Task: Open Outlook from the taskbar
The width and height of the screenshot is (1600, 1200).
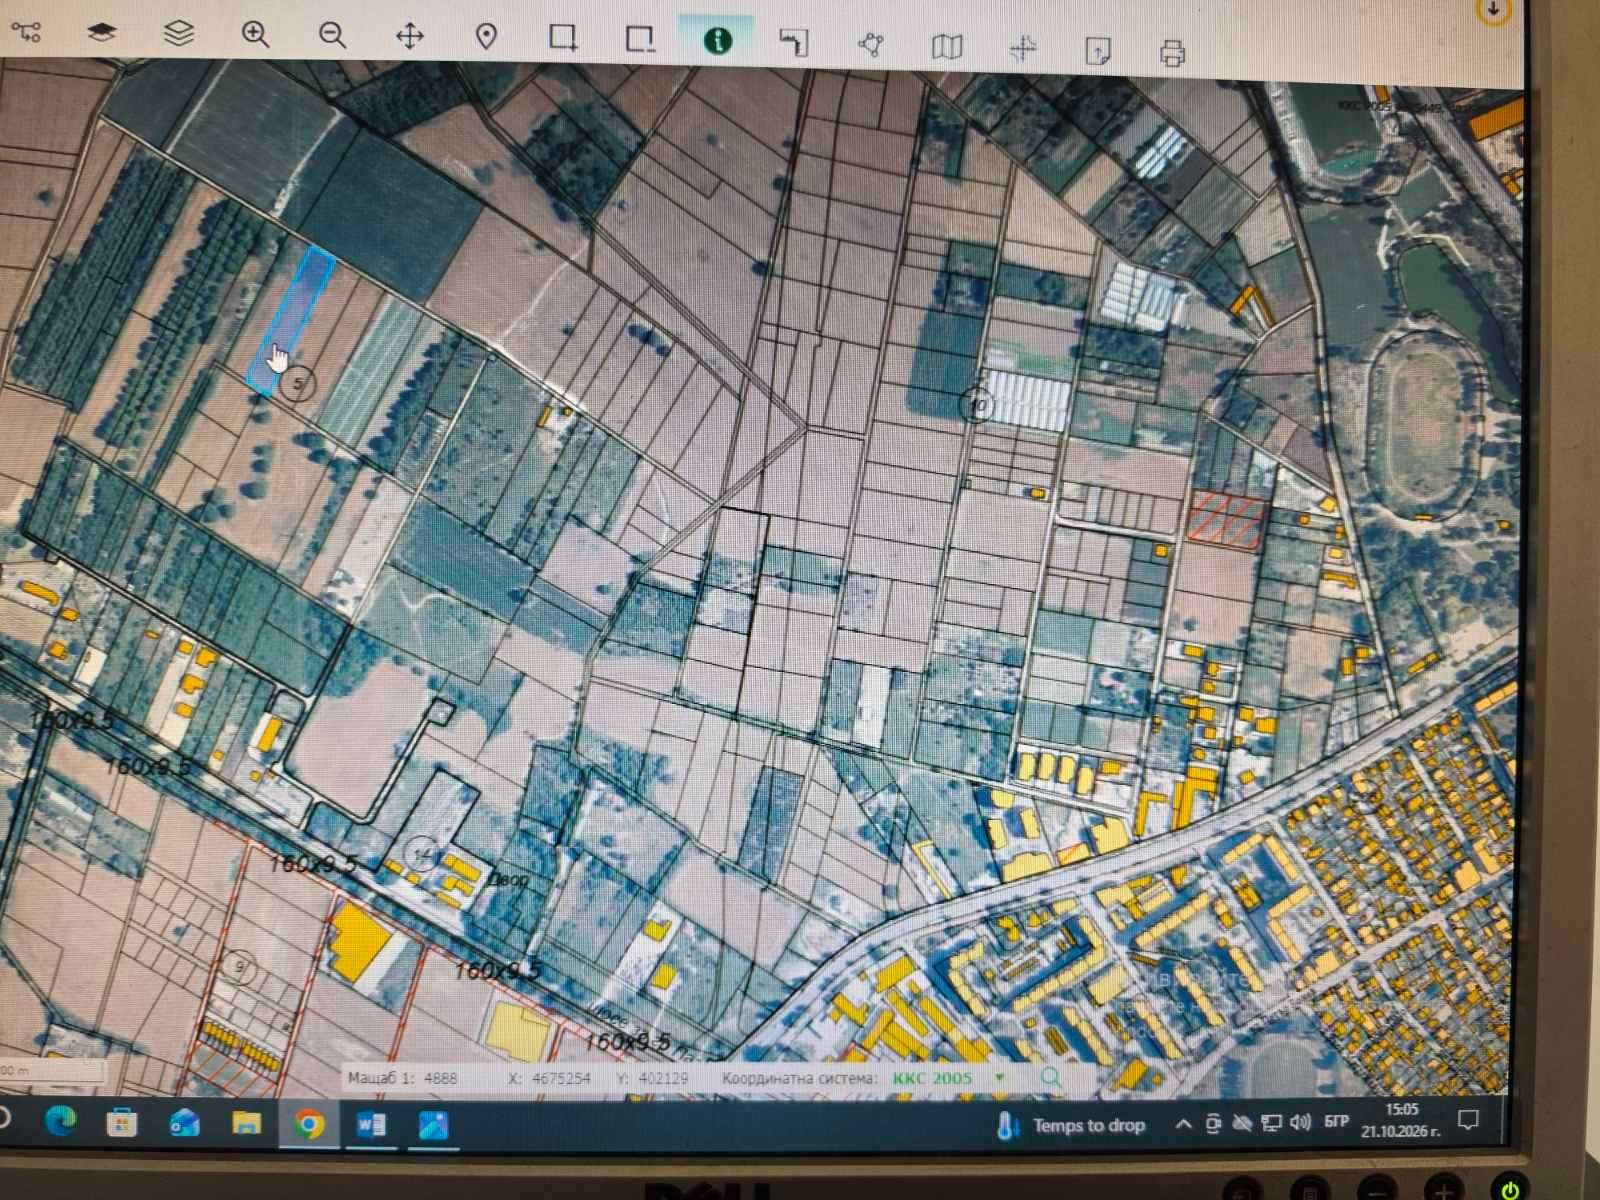Action: [x=184, y=1123]
